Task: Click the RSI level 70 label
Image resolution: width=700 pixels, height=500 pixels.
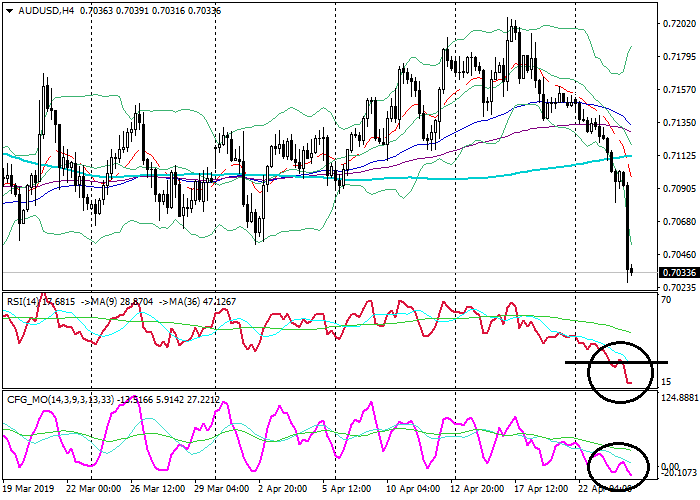Action: pyautogui.click(x=665, y=300)
